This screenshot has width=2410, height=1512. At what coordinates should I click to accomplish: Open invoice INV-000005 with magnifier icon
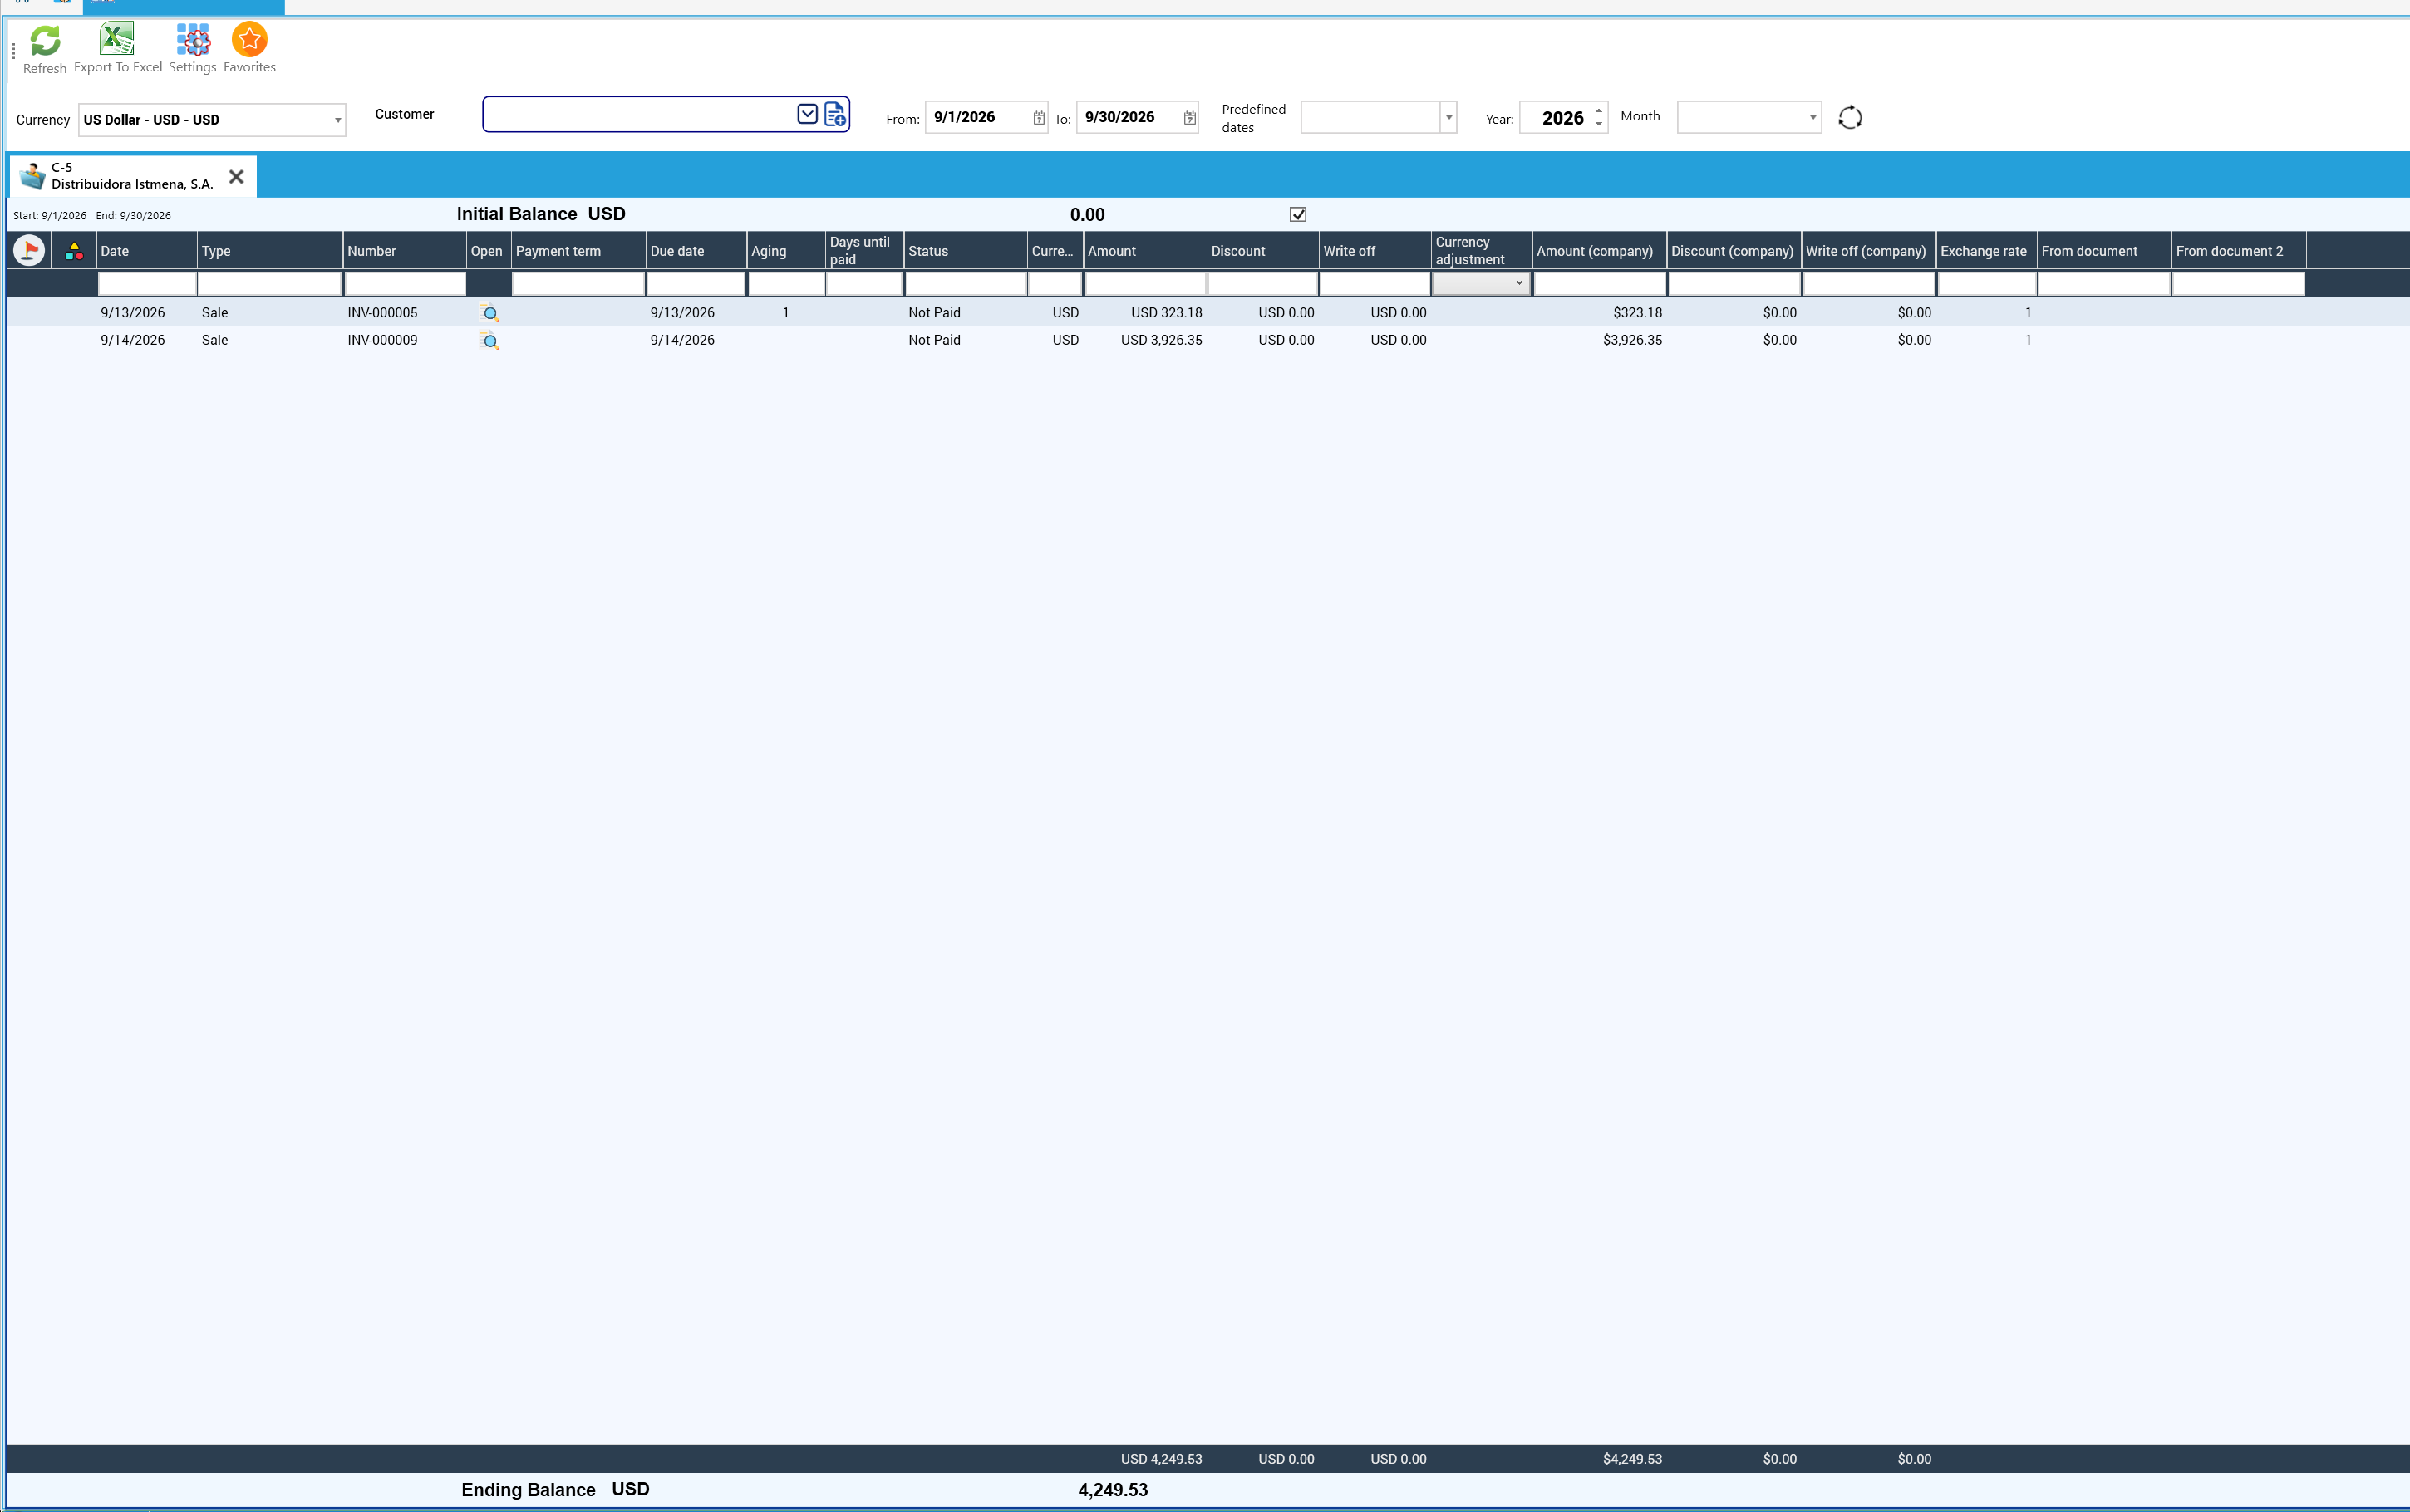coord(490,313)
